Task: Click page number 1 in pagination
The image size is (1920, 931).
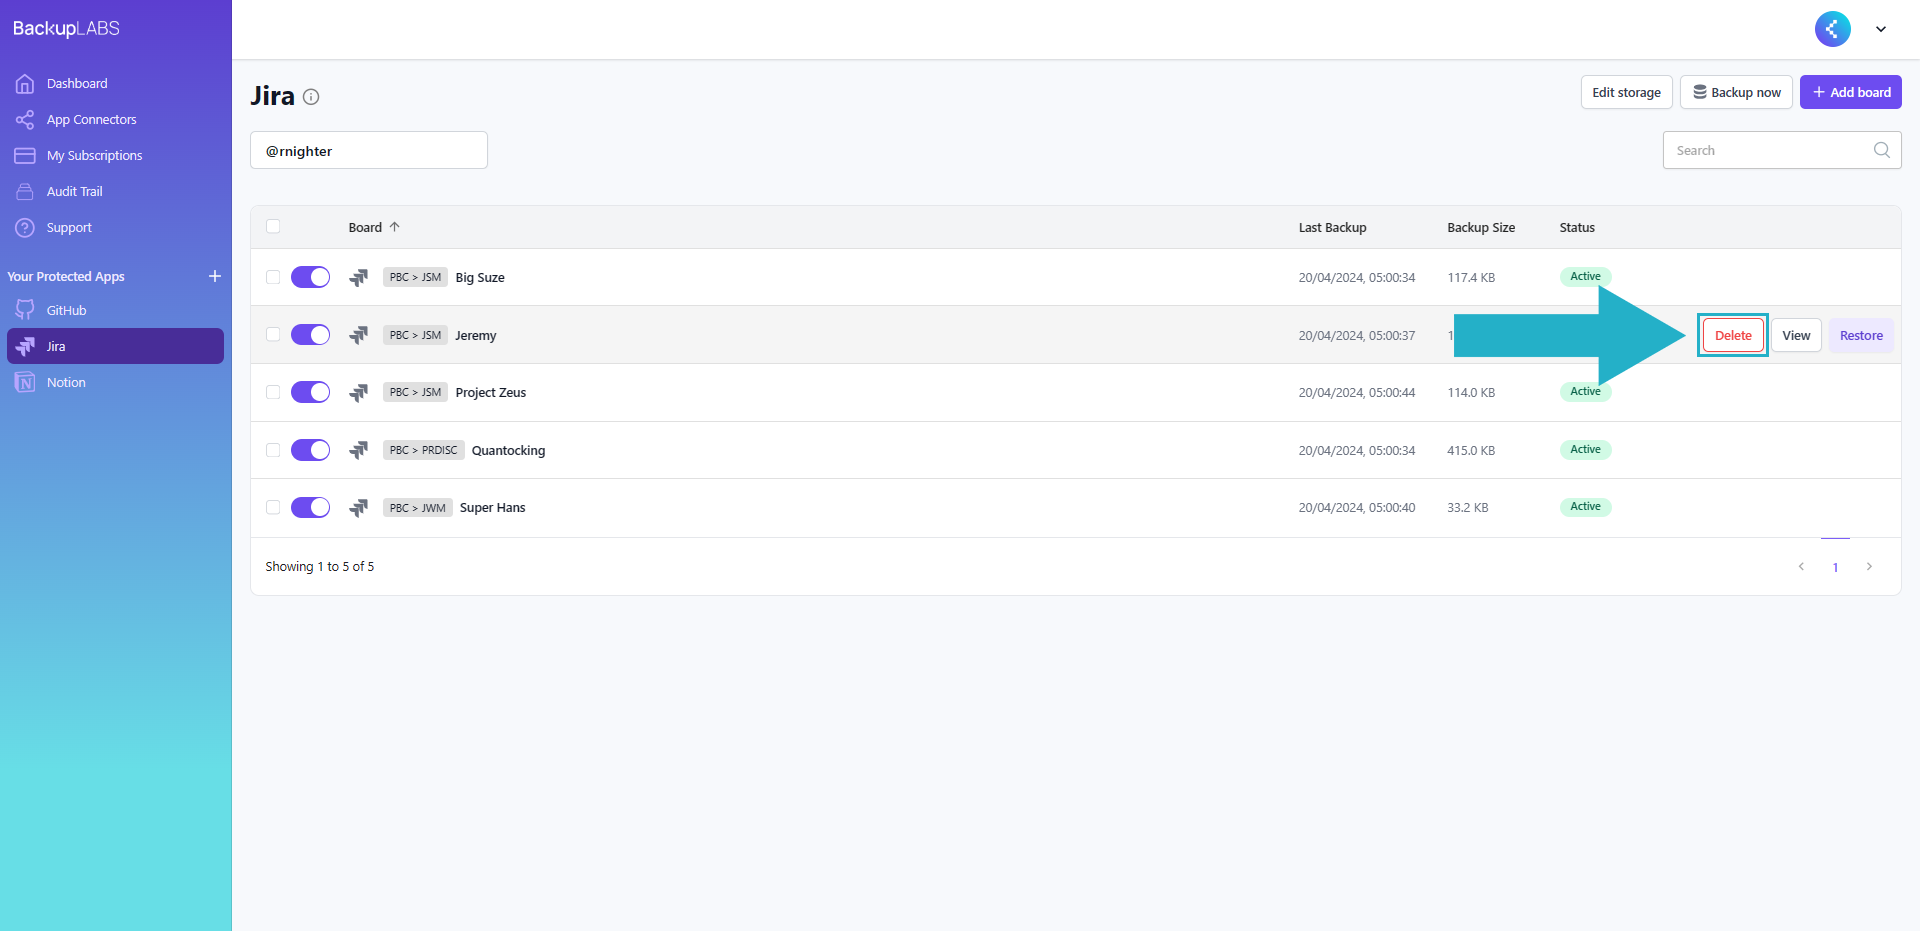Action: point(1835,567)
